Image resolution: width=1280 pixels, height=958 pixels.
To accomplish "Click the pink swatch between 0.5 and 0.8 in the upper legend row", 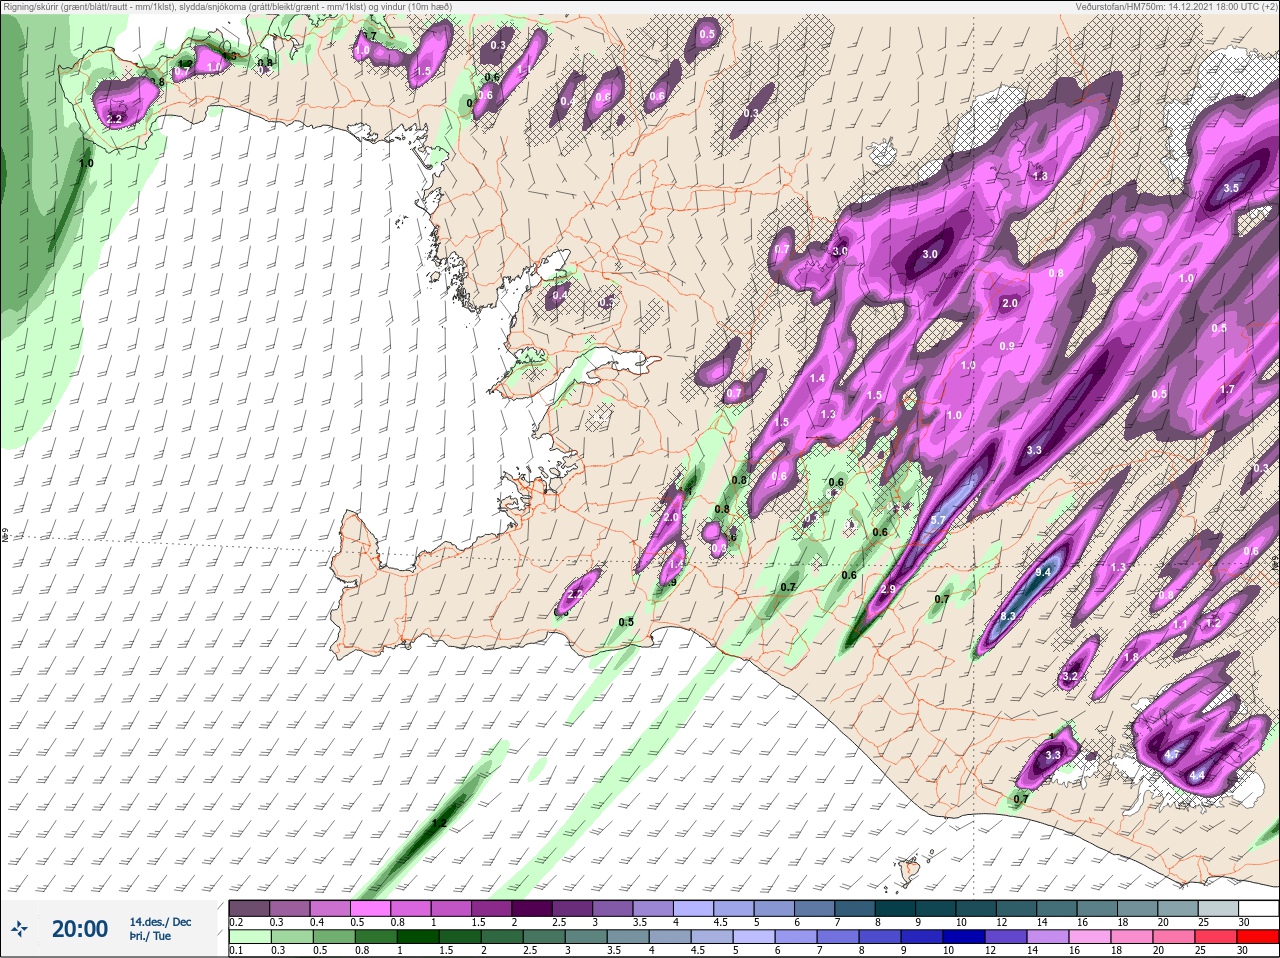I will point(371,908).
